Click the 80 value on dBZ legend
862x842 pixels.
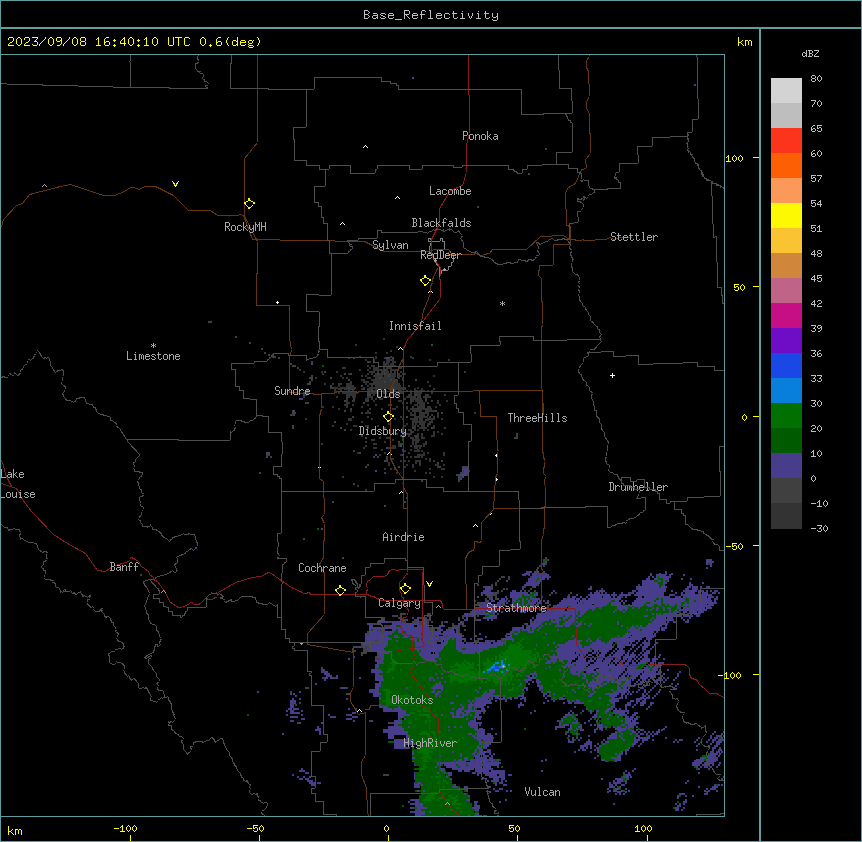point(816,79)
